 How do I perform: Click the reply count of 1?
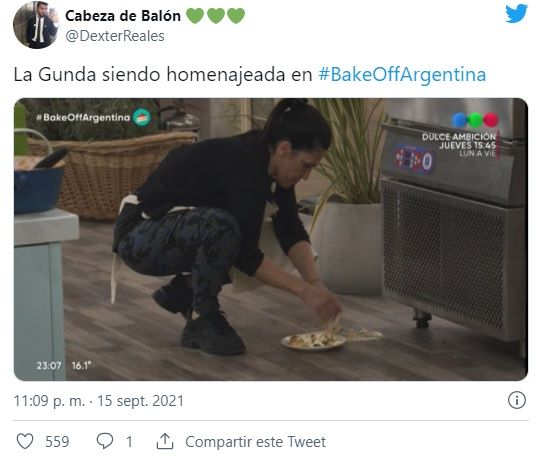click(x=129, y=442)
